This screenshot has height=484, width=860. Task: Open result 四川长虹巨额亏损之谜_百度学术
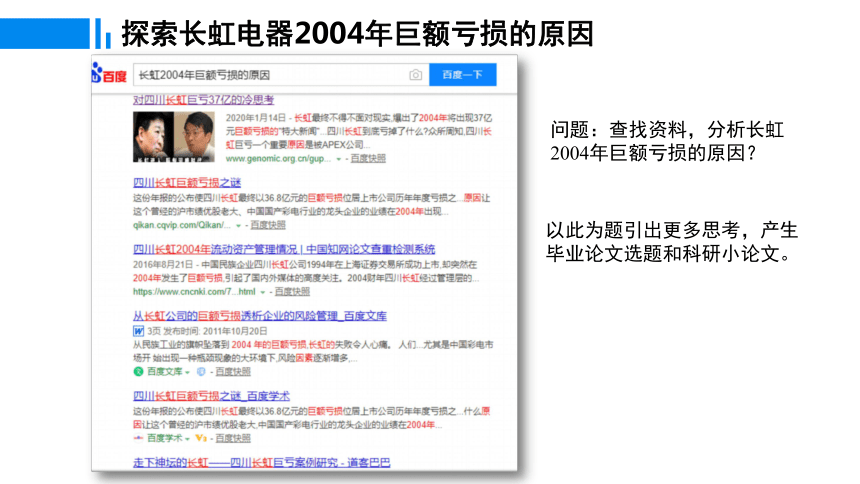[211, 396]
